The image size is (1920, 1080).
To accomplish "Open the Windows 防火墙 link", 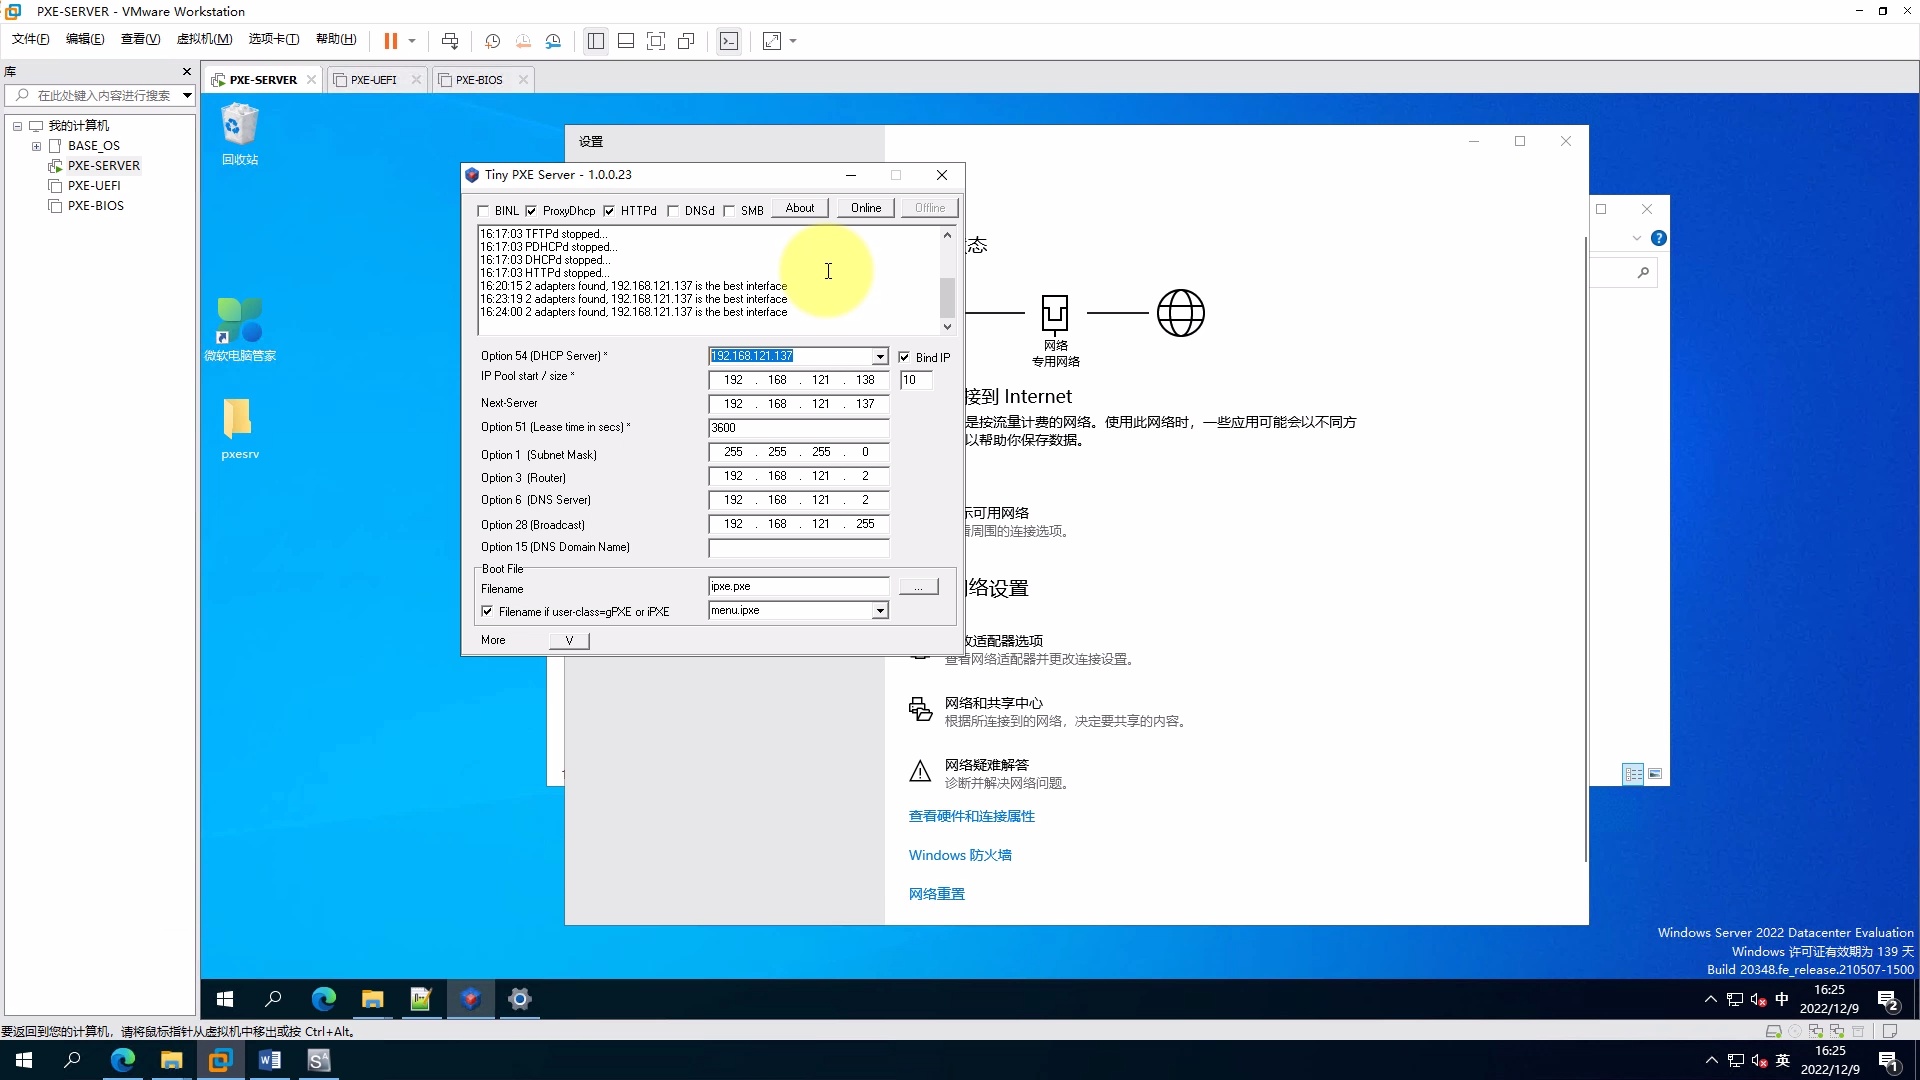I will 958,855.
